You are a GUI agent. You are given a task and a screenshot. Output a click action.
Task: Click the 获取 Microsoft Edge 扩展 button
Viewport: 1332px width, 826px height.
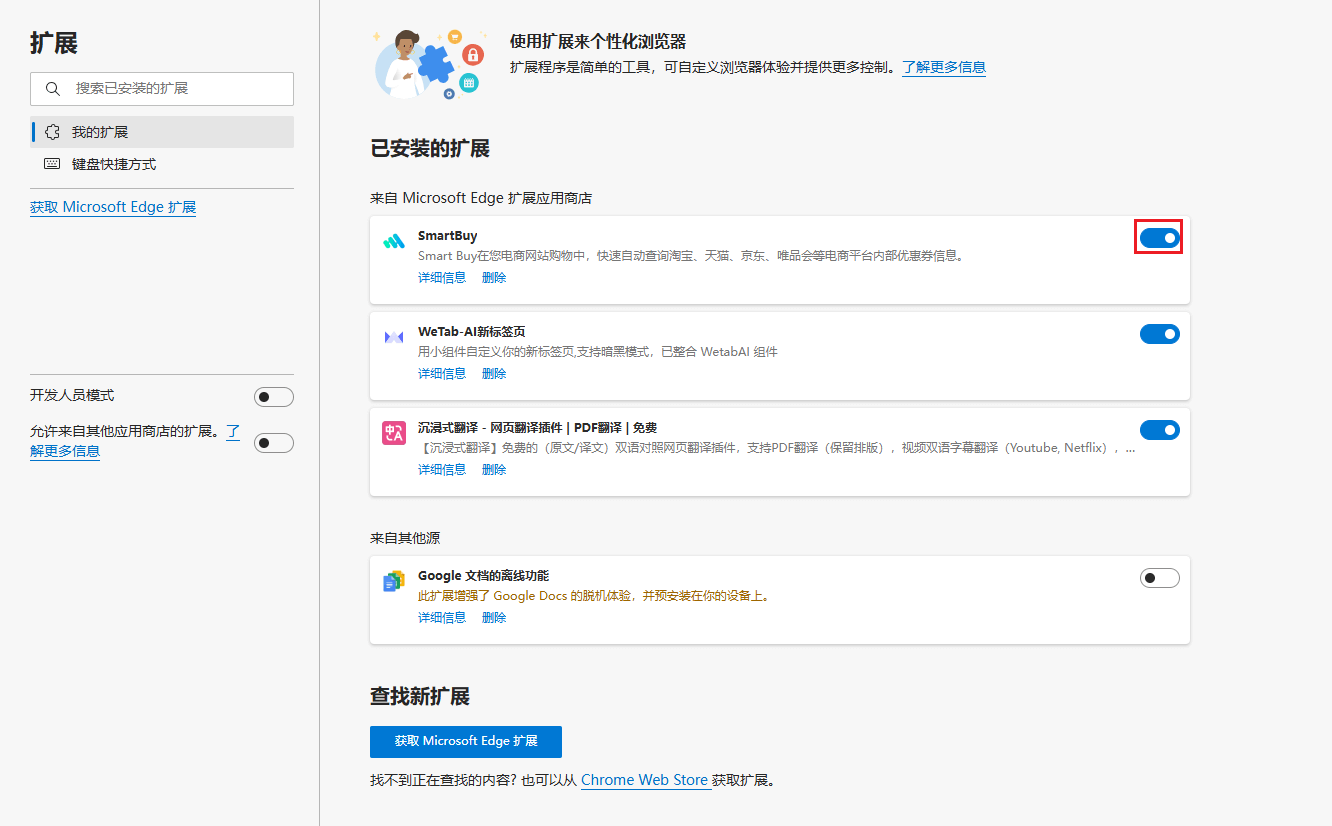(x=466, y=742)
